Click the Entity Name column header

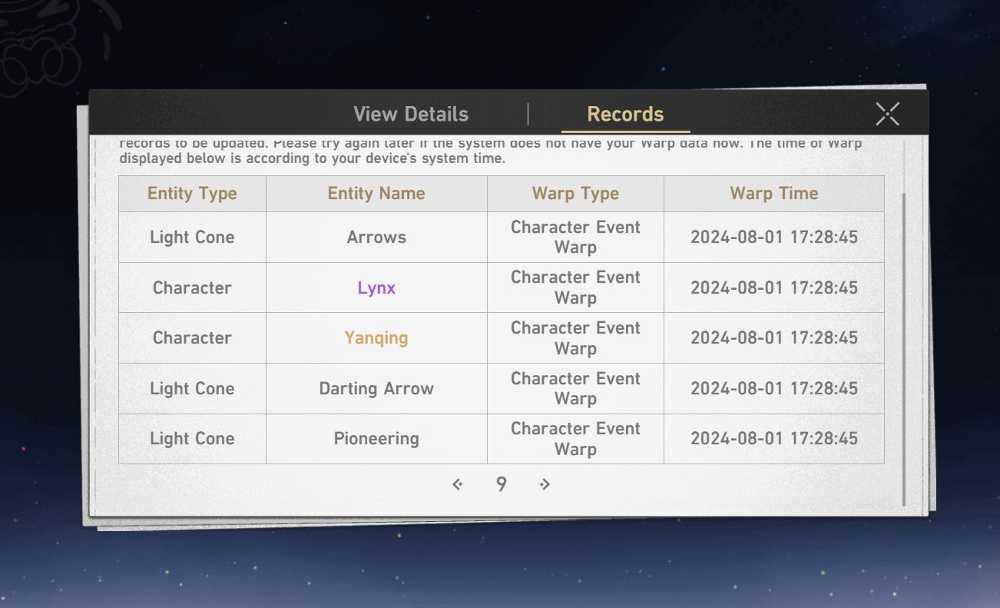click(376, 193)
